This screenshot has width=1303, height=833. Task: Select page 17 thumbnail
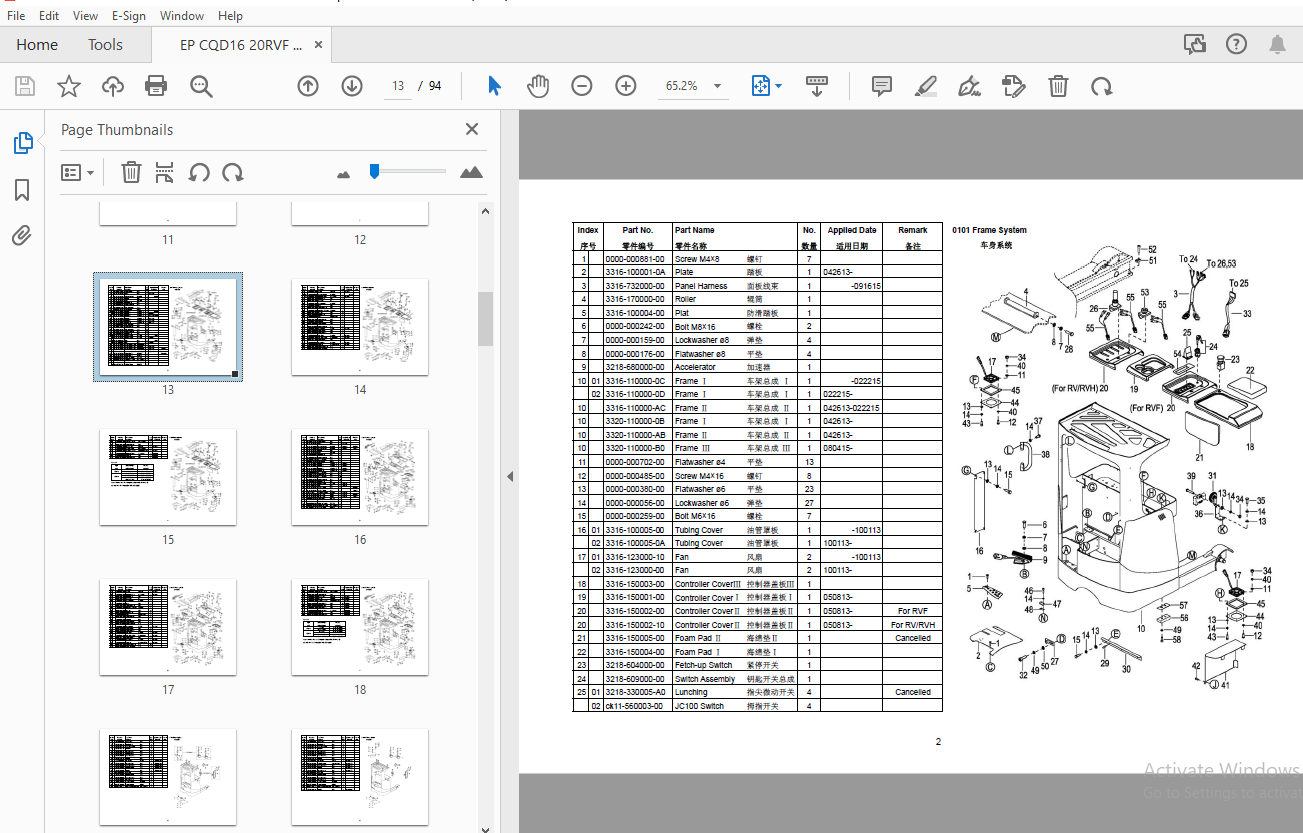(168, 628)
